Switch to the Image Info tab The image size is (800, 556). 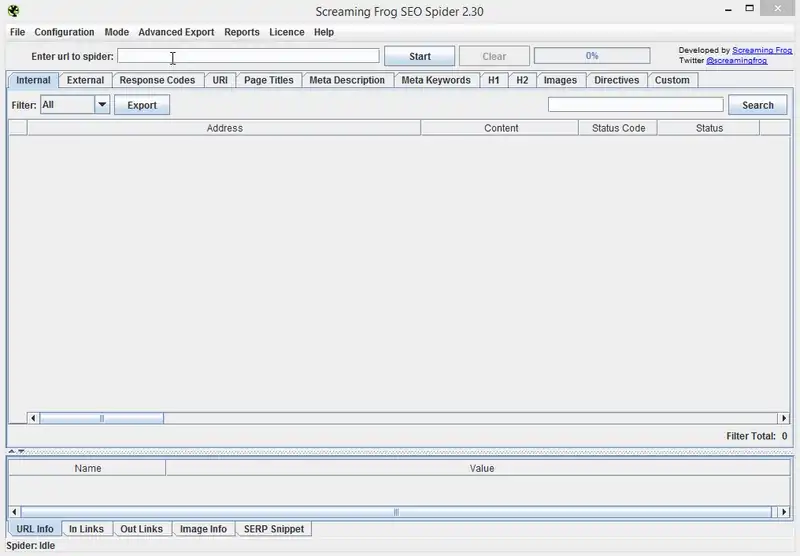click(x=203, y=529)
